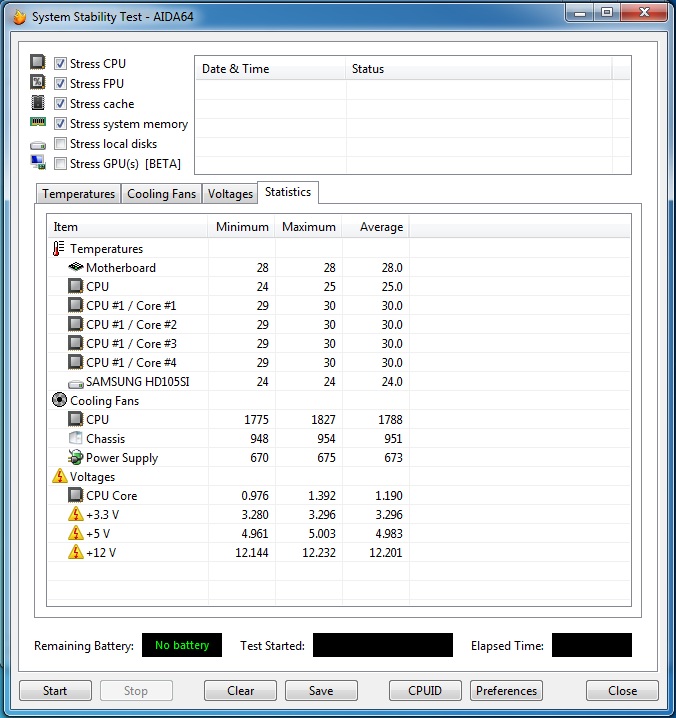Click the CPU Core voltage label
The width and height of the screenshot is (676, 718).
[112, 495]
